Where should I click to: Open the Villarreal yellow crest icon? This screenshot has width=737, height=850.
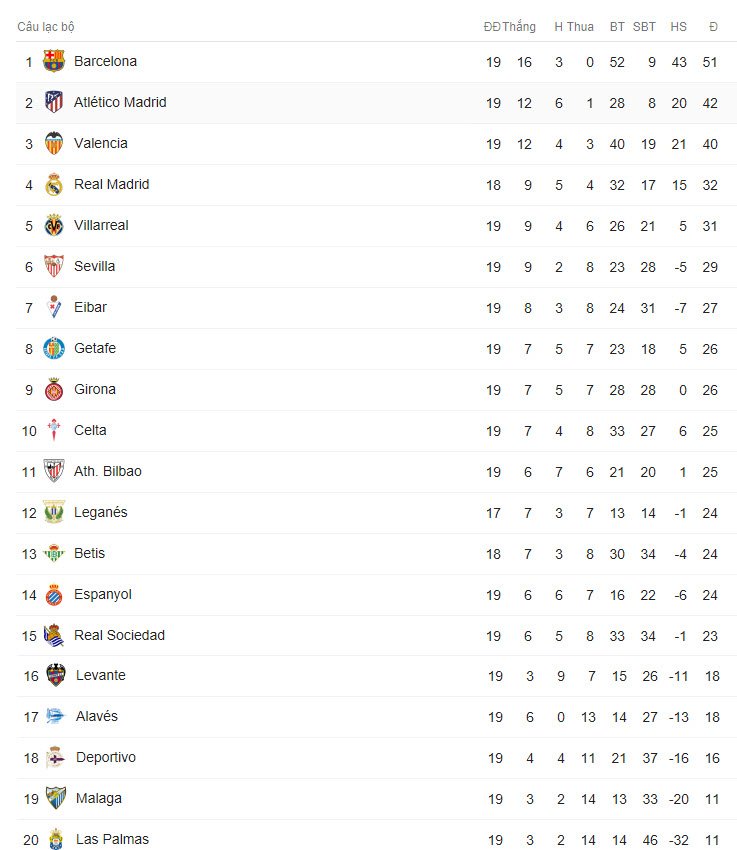[54, 225]
